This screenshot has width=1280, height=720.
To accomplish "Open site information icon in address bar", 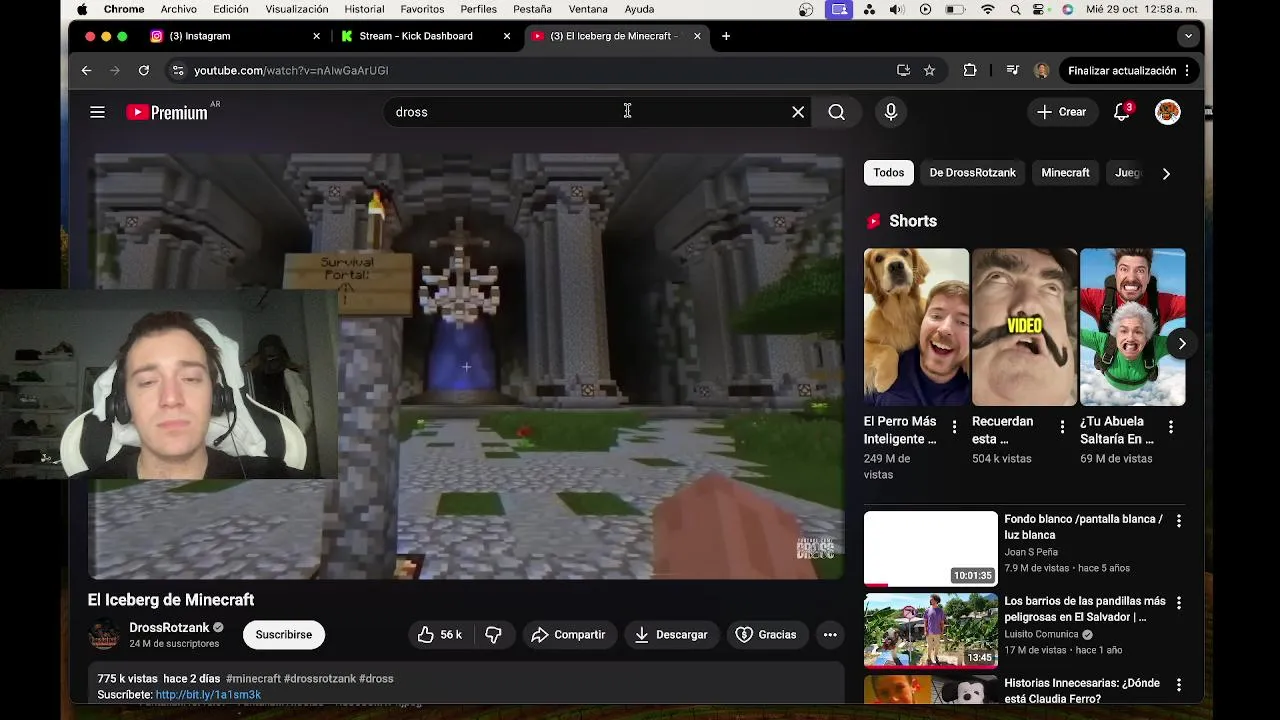I will click(177, 70).
